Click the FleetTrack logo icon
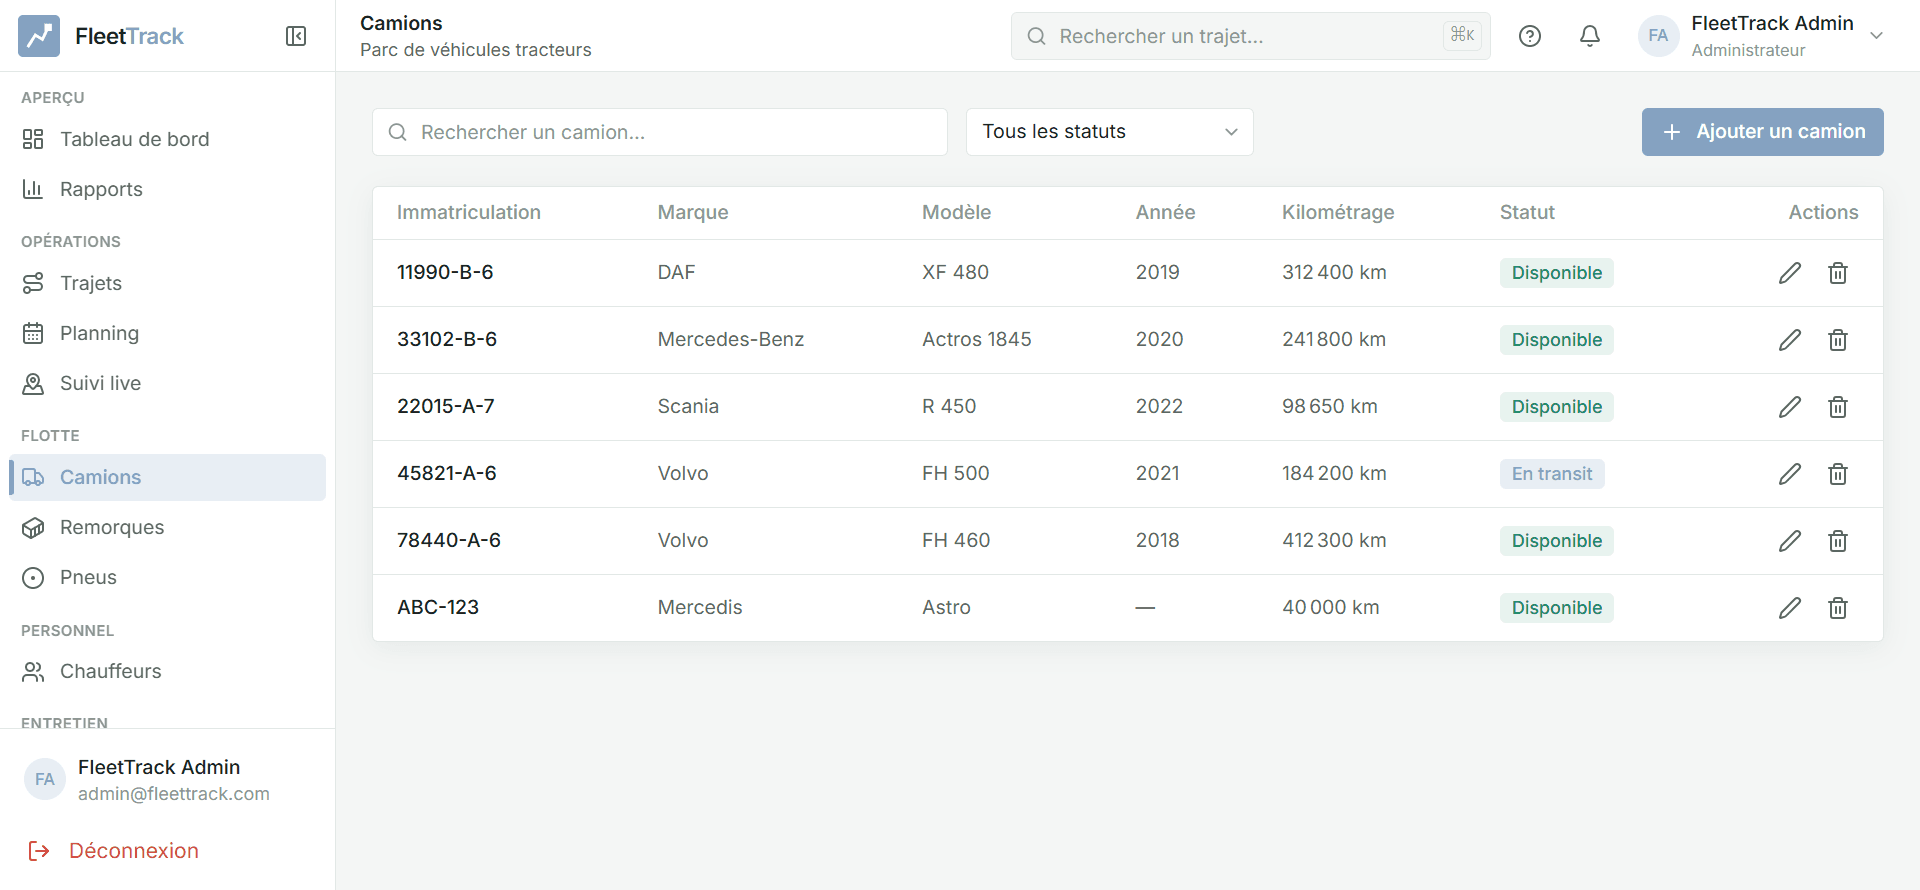The image size is (1920, 890). tap(39, 36)
